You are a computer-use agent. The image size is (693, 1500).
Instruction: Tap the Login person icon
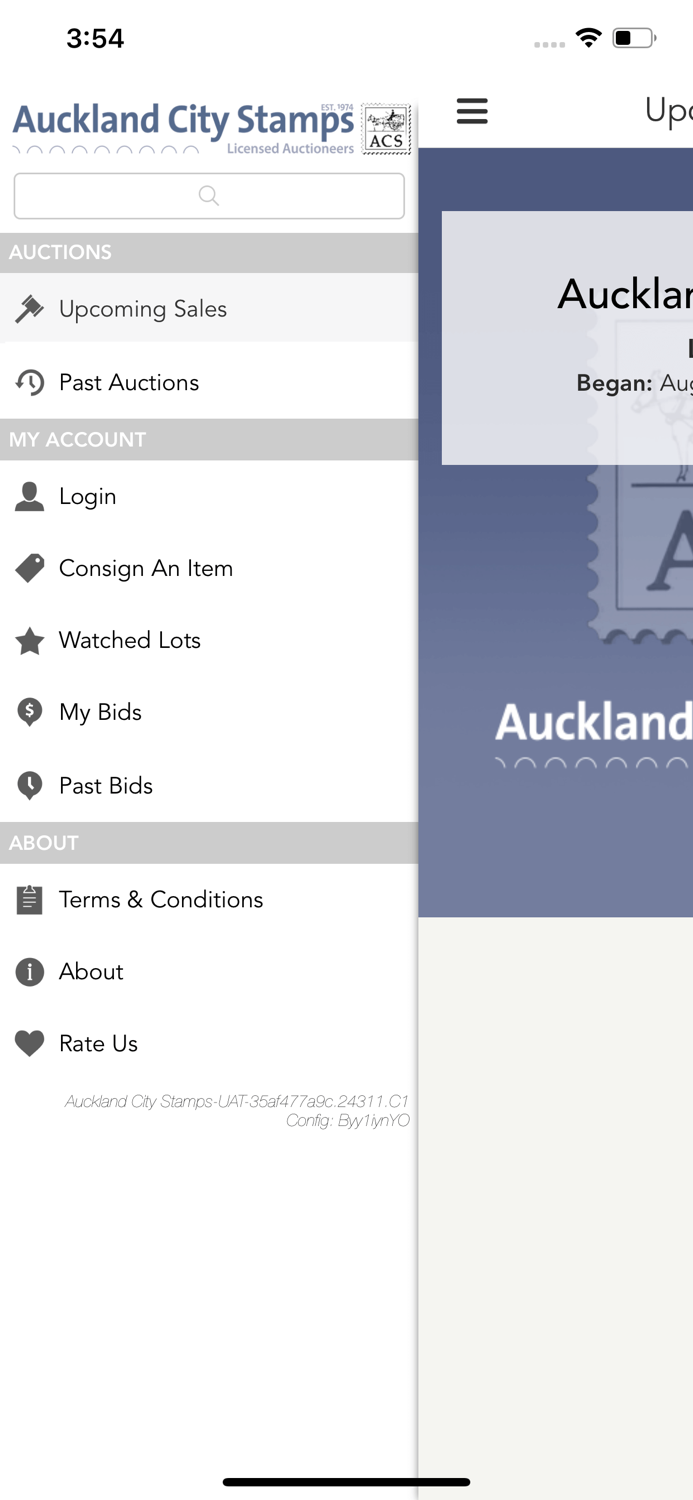pyautogui.click(x=30, y=496)
